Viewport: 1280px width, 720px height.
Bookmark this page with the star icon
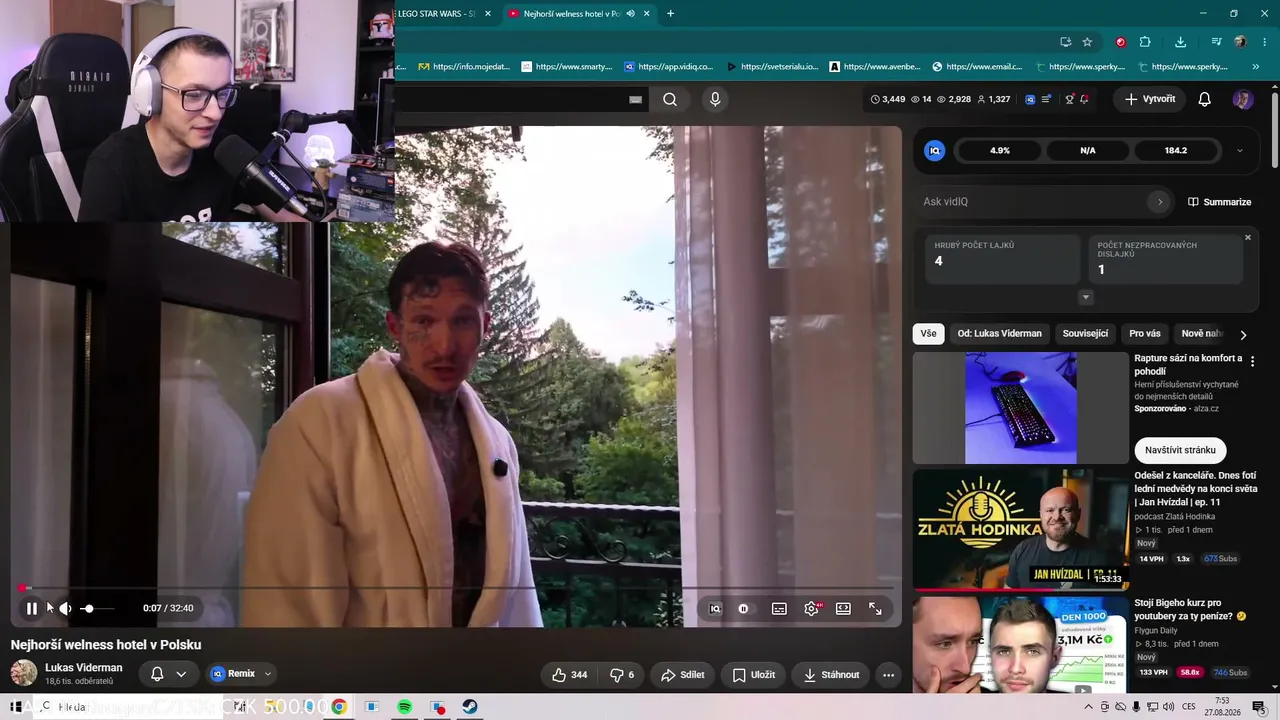pyautogui.click(x=1087, y=42)
